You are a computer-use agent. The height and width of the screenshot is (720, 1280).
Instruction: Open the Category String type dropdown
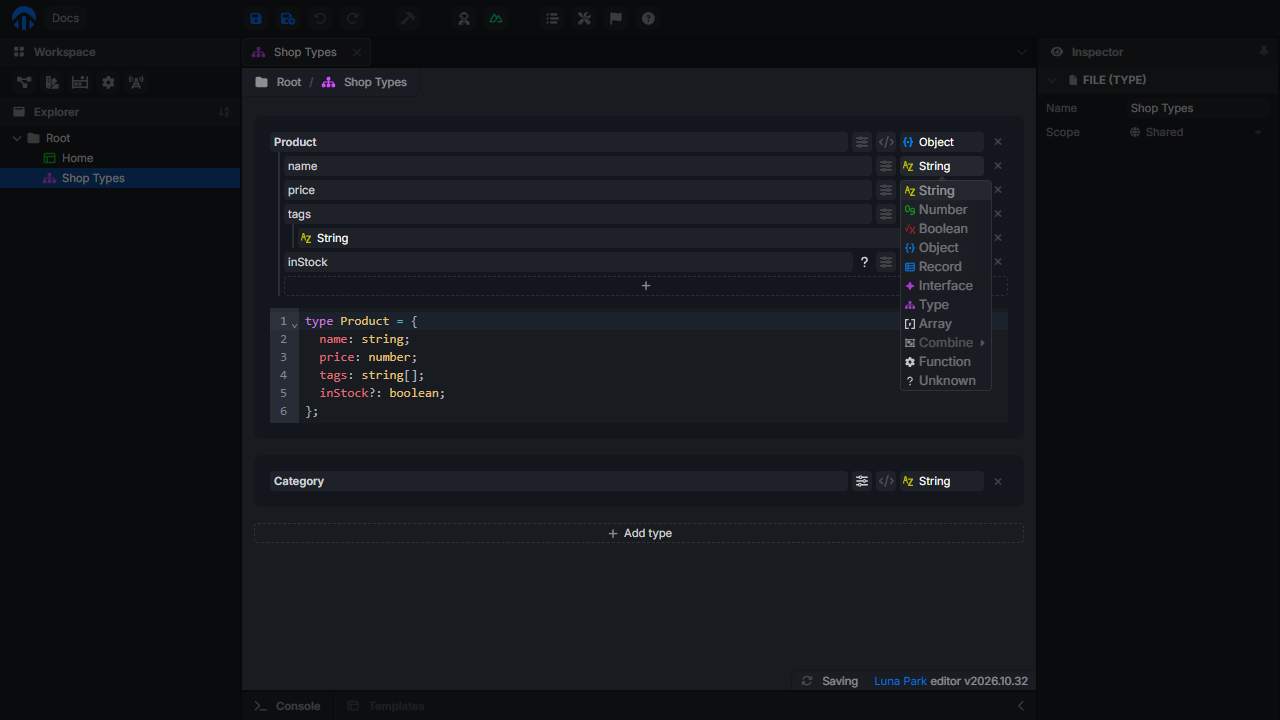coord(942,481)
